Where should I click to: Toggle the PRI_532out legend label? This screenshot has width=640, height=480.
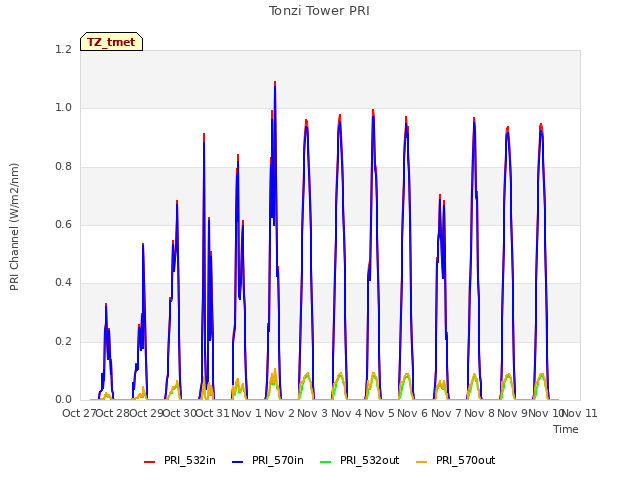pos(370,460)
